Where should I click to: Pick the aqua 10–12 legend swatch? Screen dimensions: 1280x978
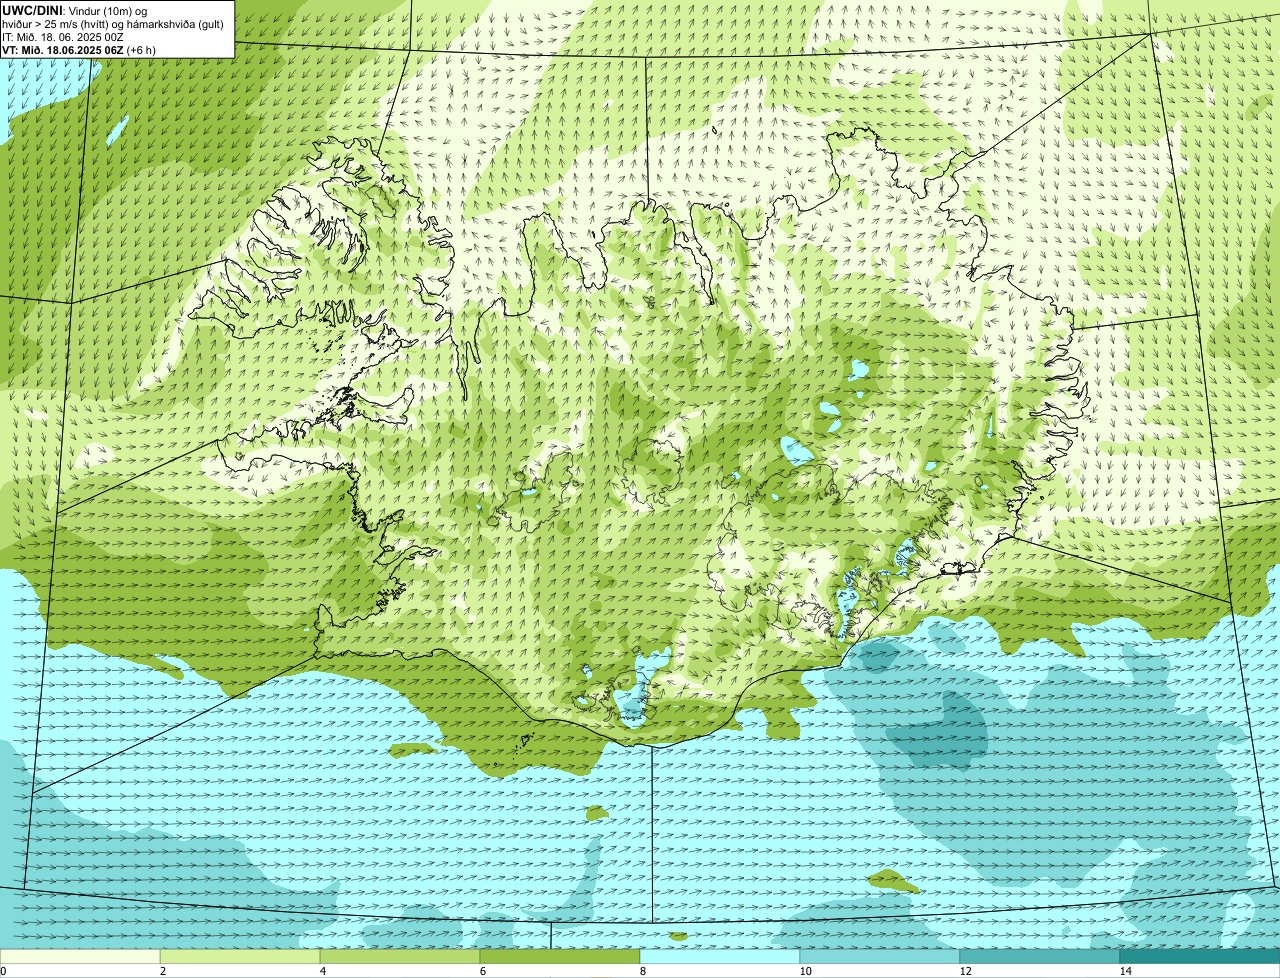point(880,956)
